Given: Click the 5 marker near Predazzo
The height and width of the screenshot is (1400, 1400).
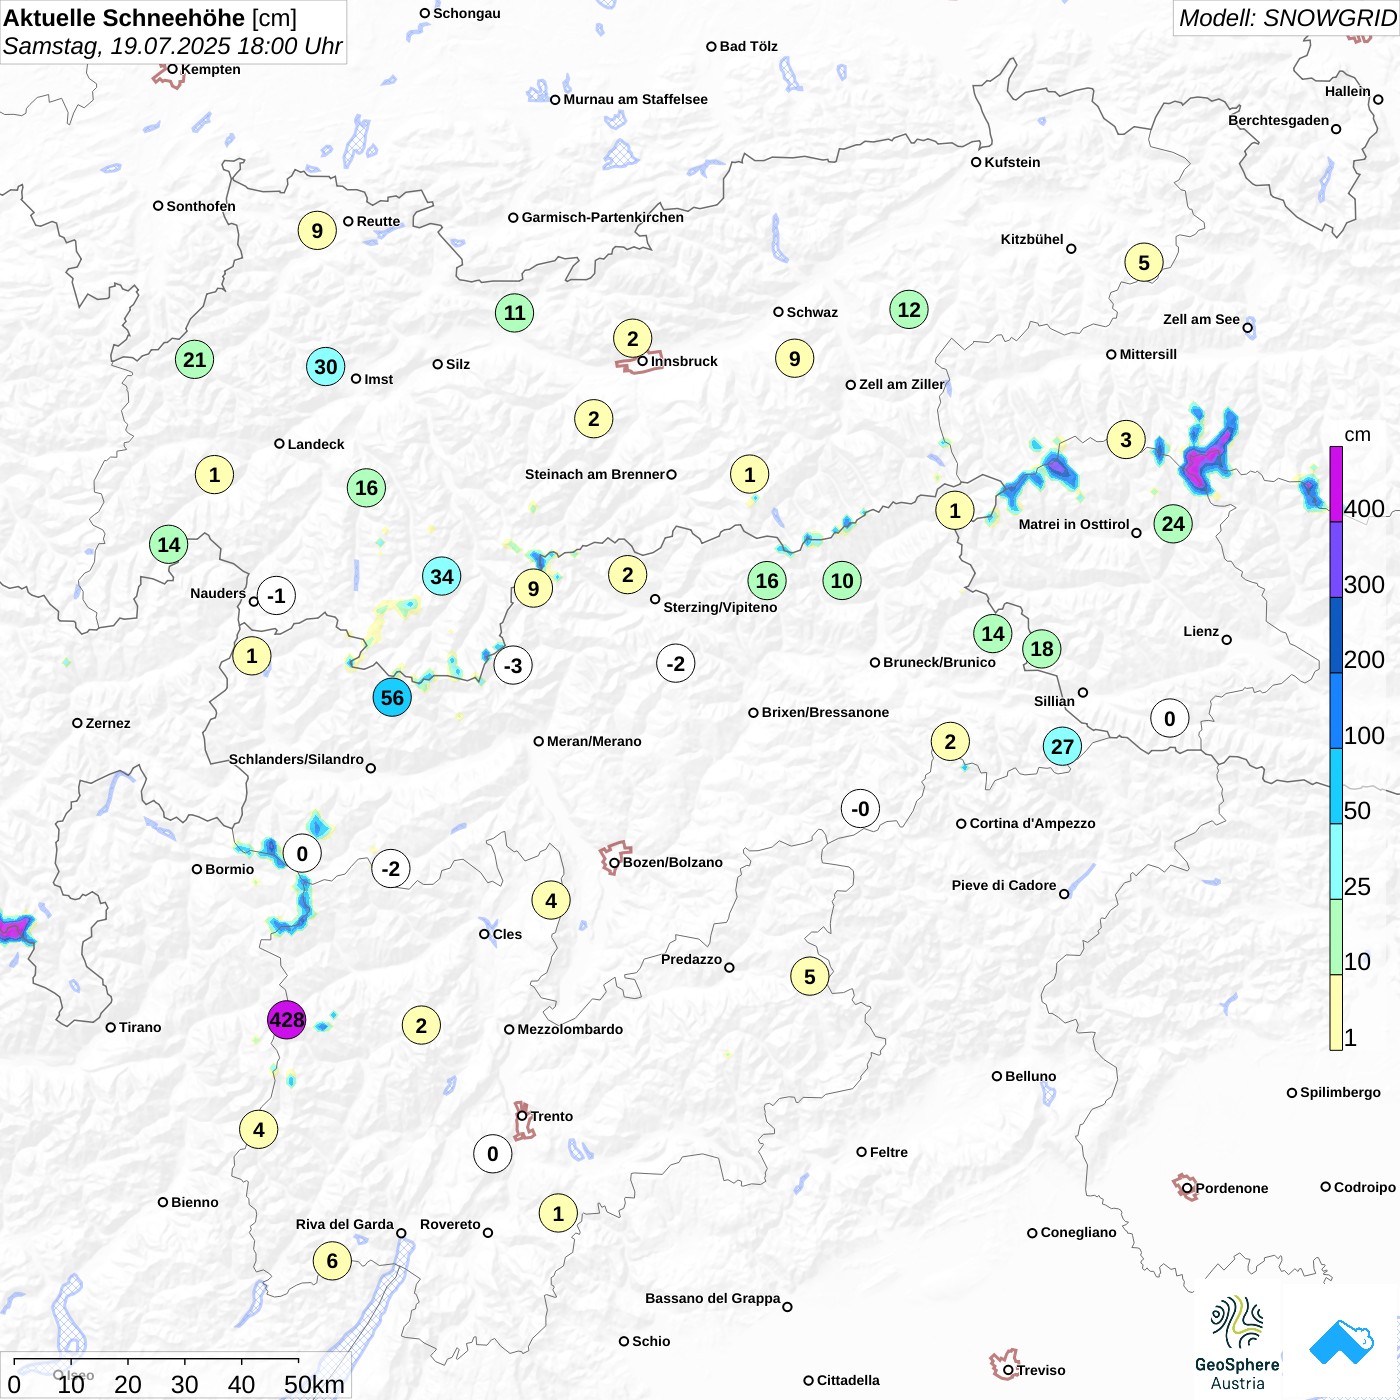Looking at the screenshot, I should [x=809, y=977].
